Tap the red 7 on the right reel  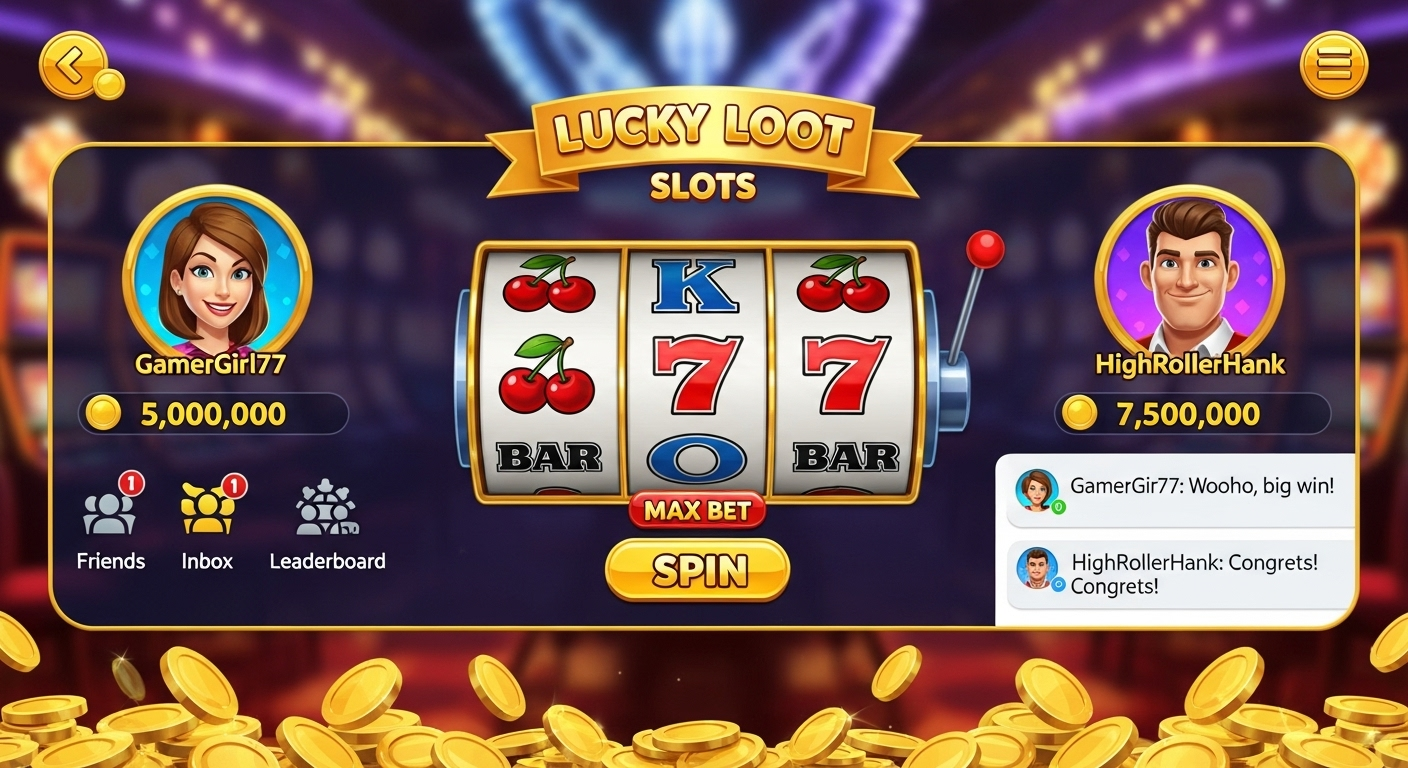pyautogui.click(x=846, y=374)
